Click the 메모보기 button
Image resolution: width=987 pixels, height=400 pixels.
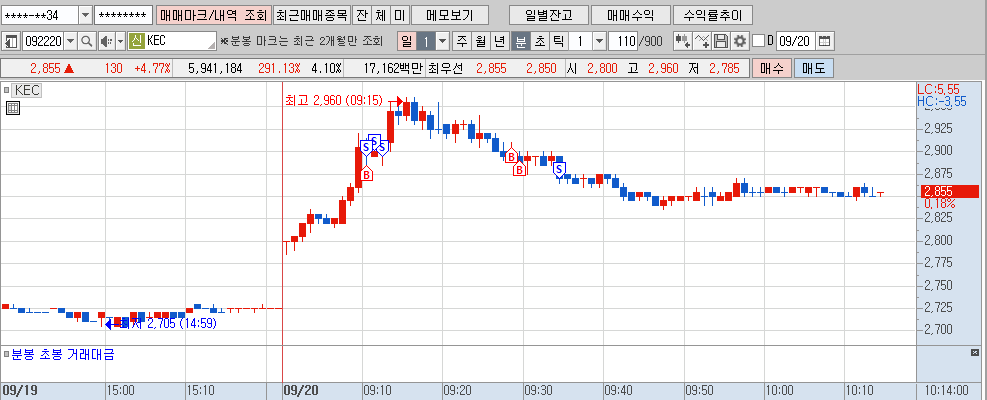449,14
